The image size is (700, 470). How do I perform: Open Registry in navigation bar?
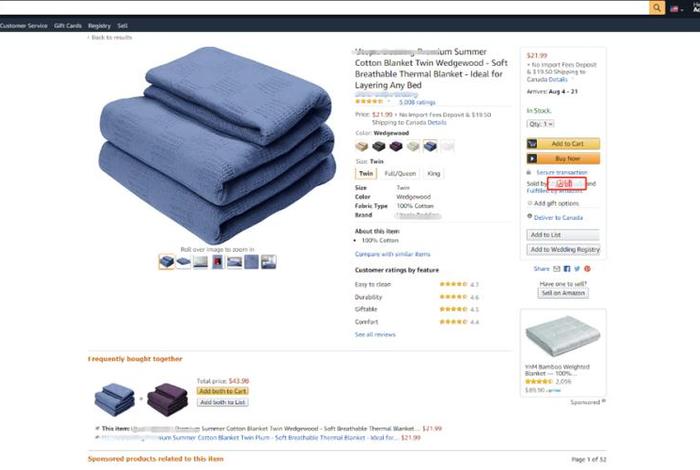point(99,26)
